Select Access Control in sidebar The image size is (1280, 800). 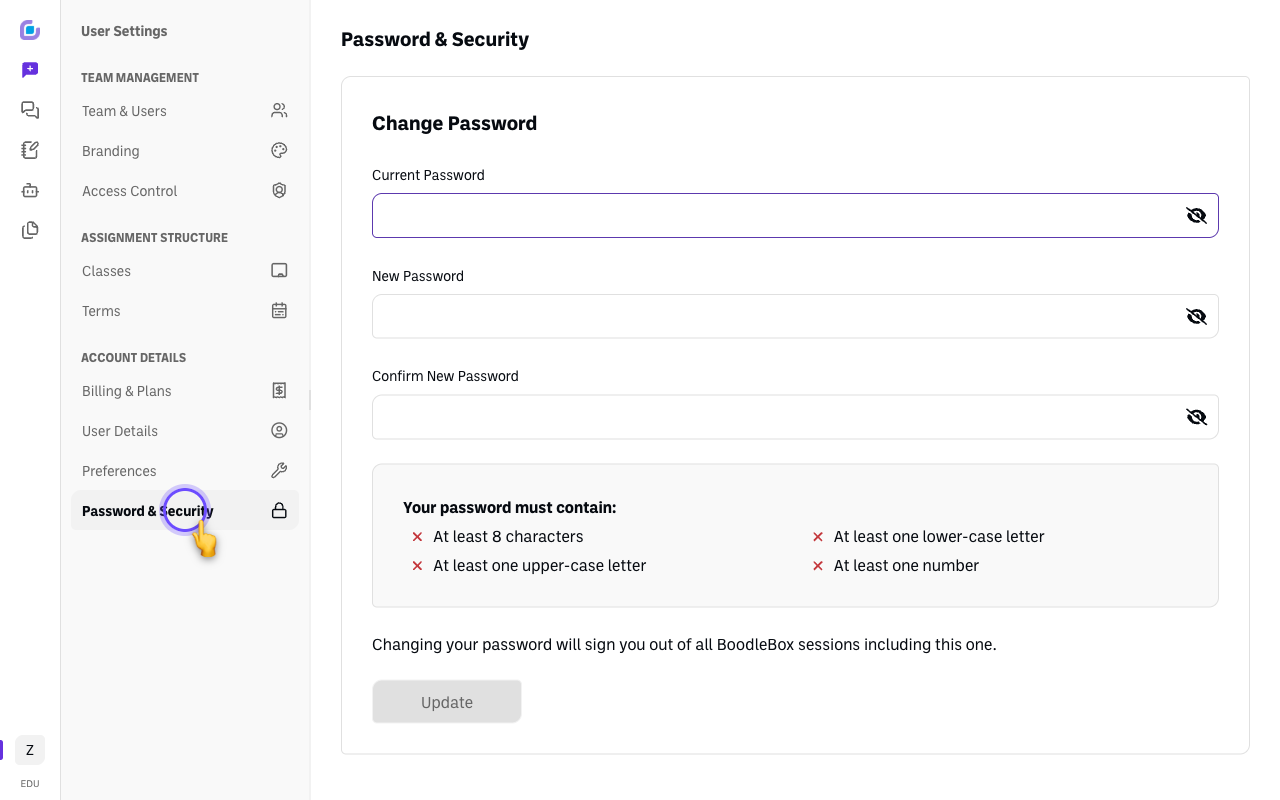[185, 191]
